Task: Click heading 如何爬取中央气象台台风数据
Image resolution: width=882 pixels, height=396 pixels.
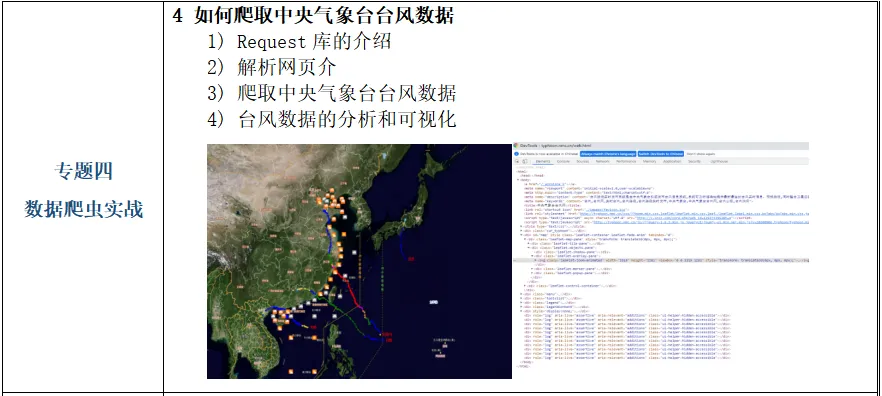Action: coord(324,16)
